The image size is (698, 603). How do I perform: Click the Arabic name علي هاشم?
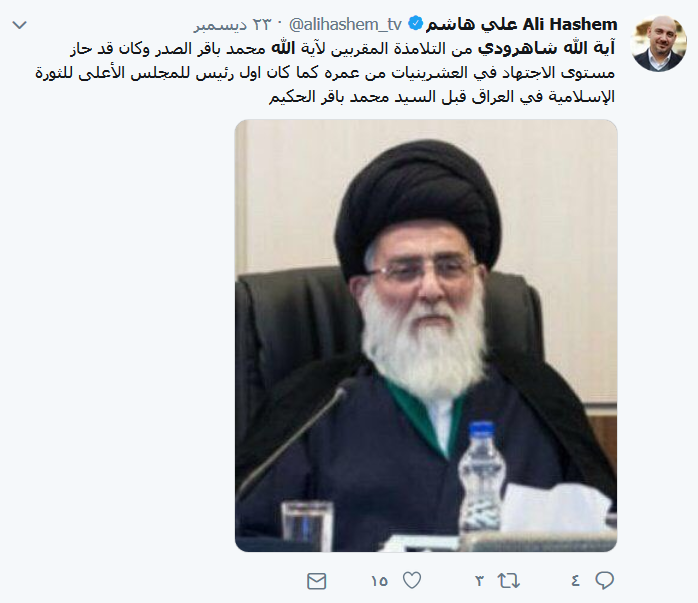[x=472, y=24]
